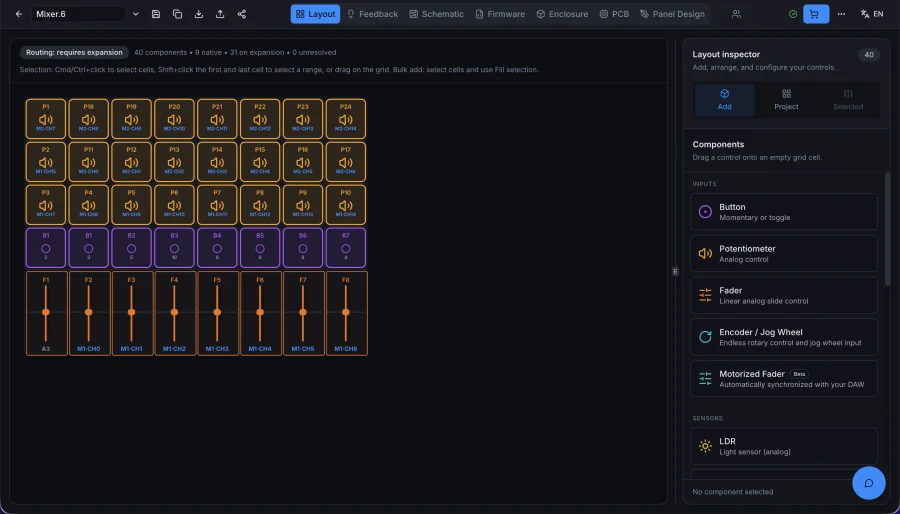Select button B5 on the grid

point(260,248)
